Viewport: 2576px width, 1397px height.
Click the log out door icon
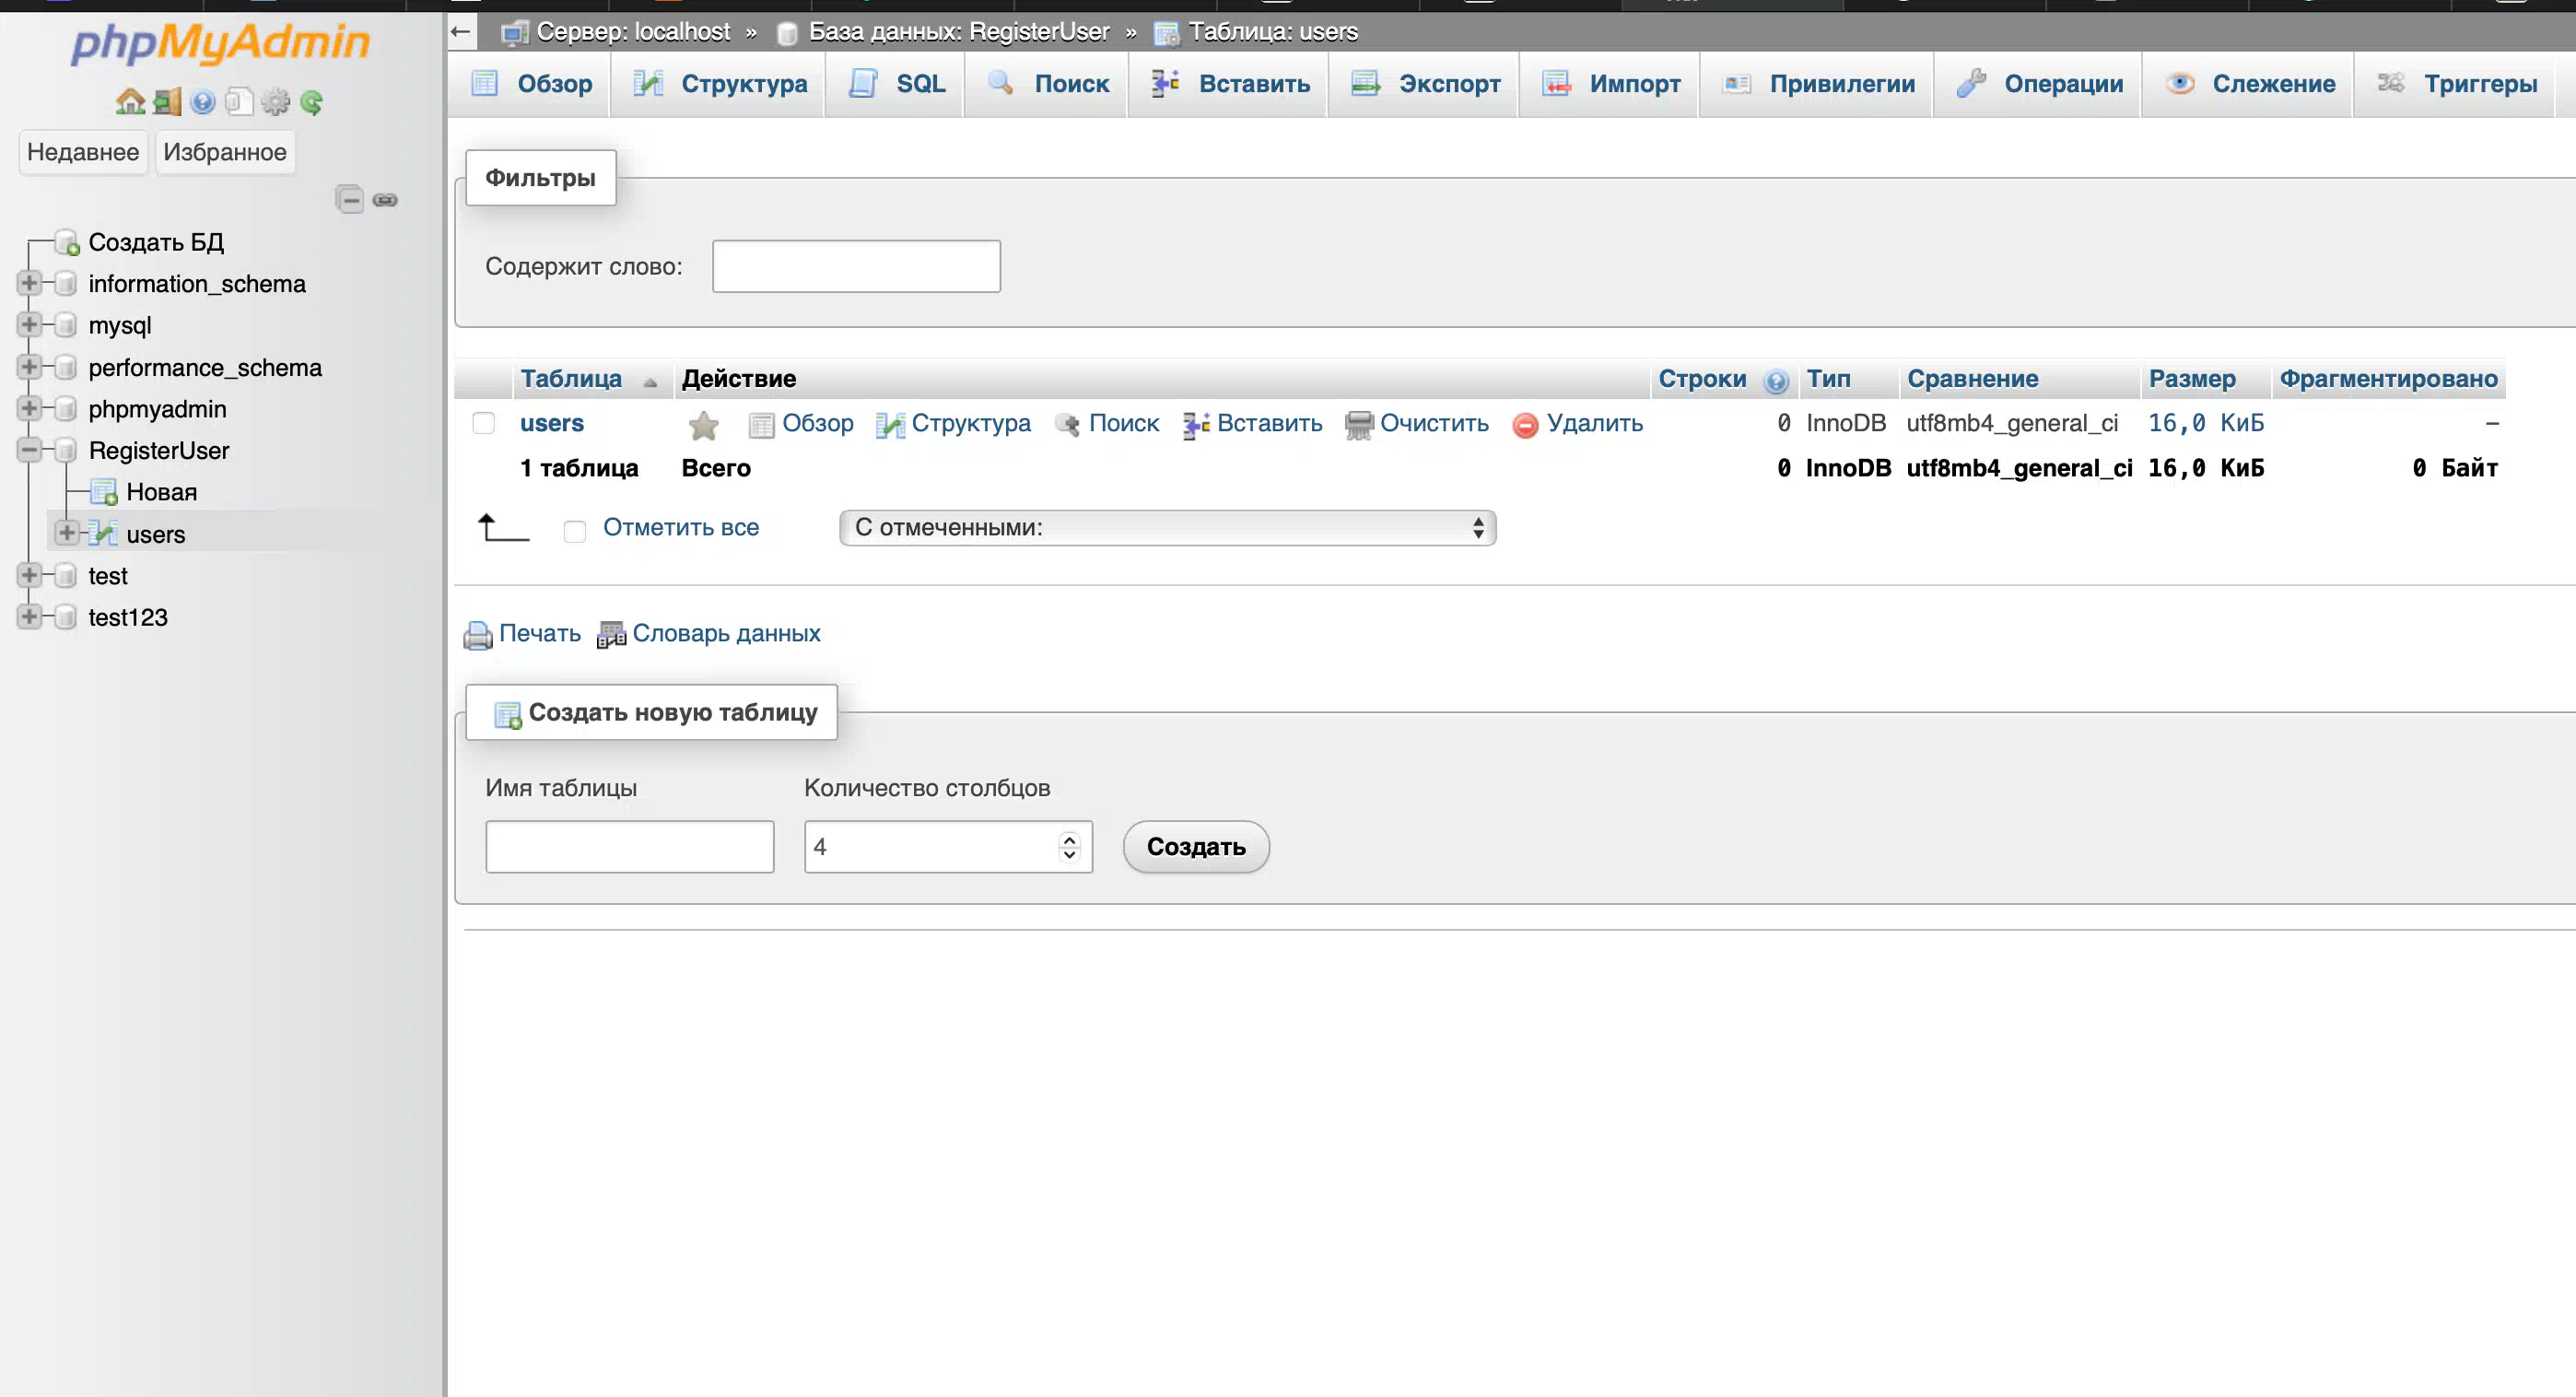(x=167, y=102)
